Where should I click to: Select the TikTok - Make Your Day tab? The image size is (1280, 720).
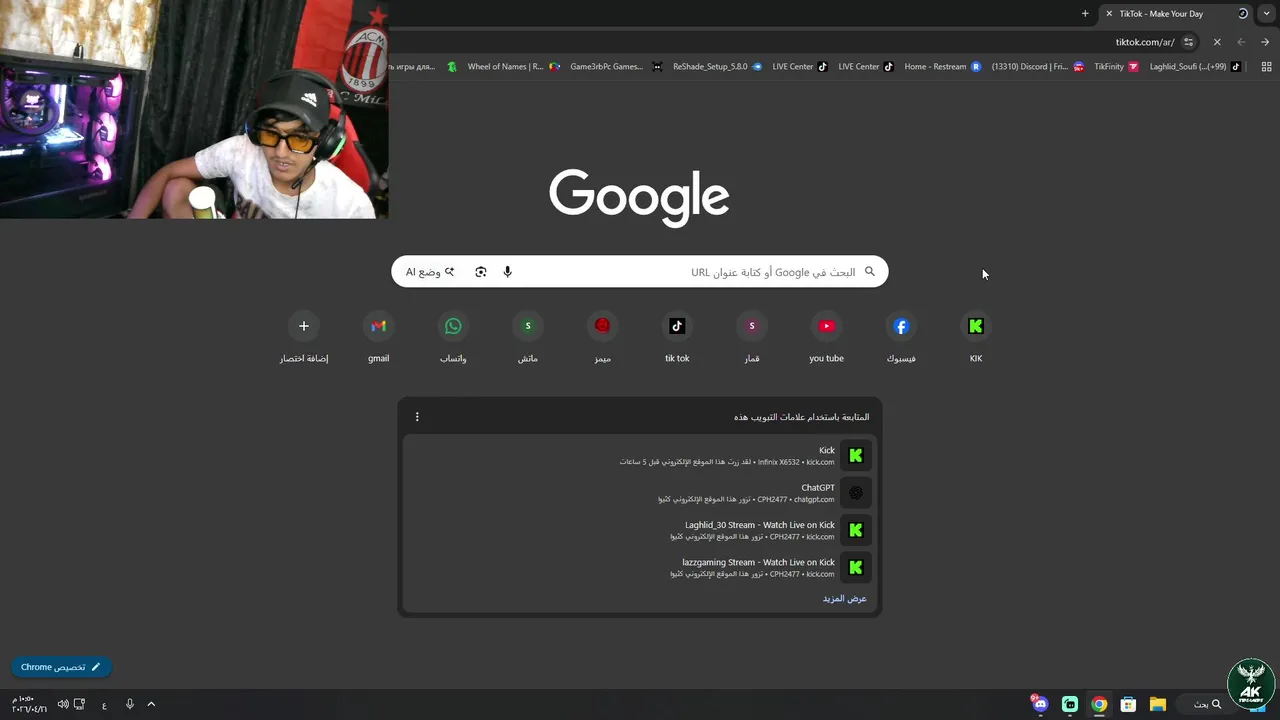point(1175,14)
